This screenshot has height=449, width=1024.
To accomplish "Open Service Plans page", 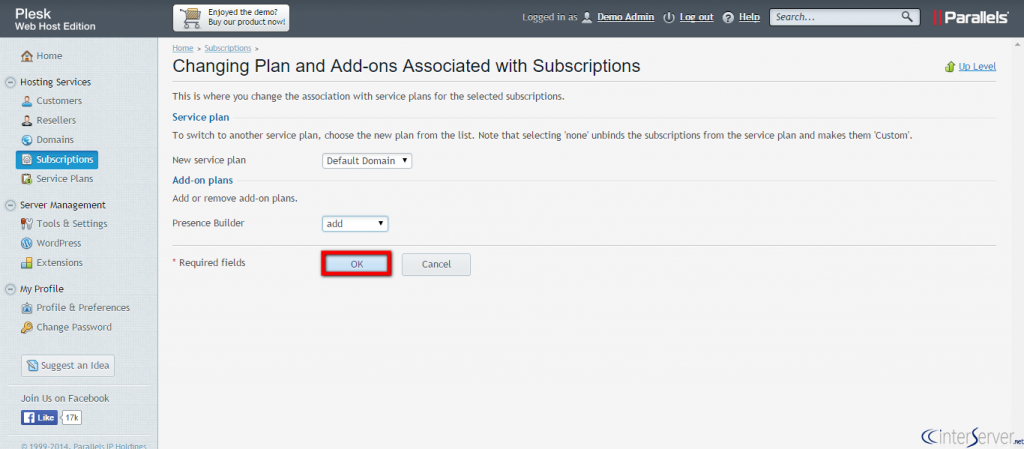I will pyautogui.click(x=65, y=179).
